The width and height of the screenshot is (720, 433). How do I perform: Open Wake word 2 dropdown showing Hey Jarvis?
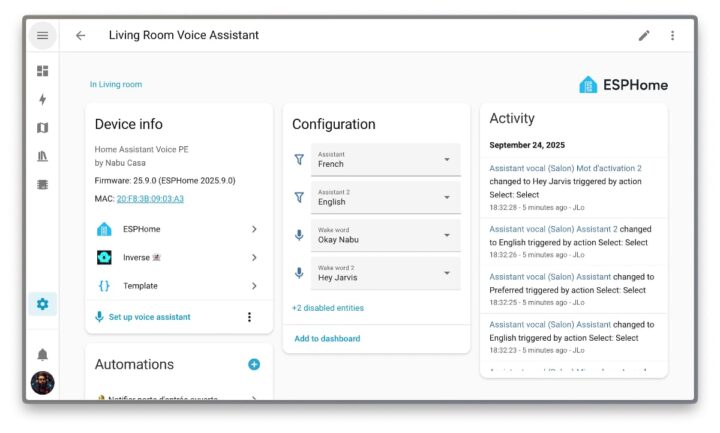[386, 273]
